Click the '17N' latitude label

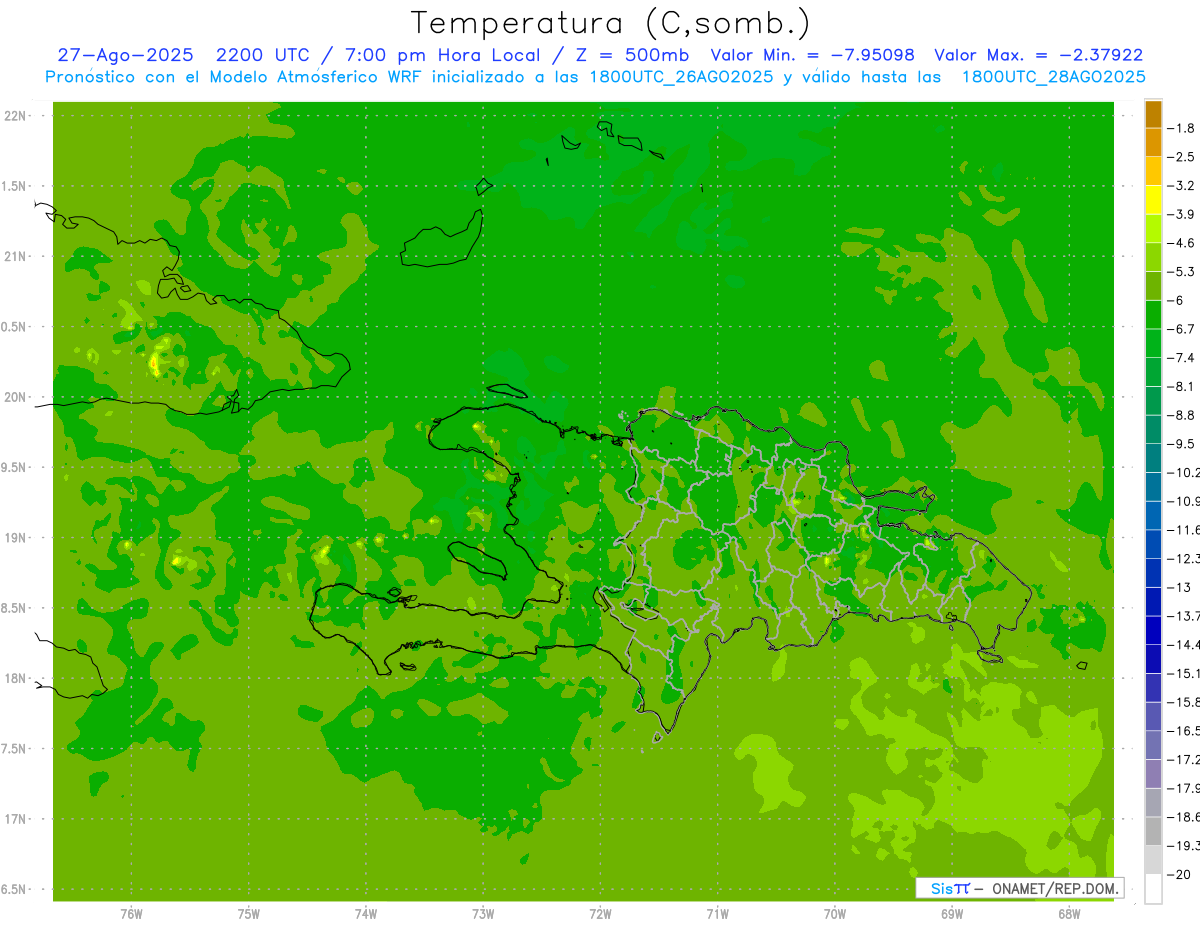[x=16, y=819]
